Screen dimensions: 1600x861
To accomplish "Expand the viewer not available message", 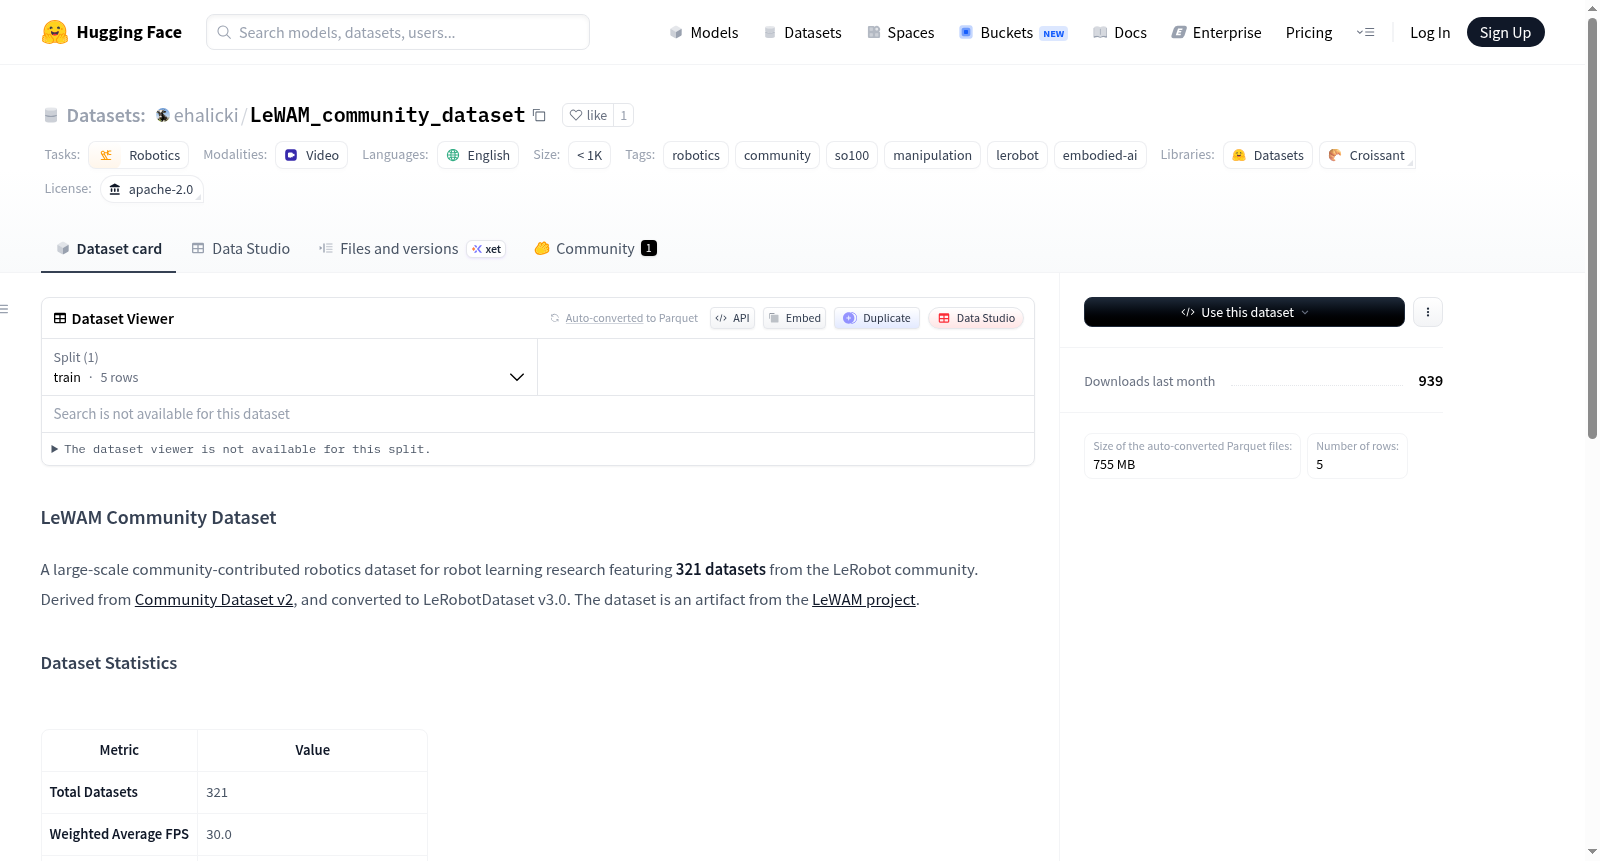I will pyautogui.click(x=241, y=449).
